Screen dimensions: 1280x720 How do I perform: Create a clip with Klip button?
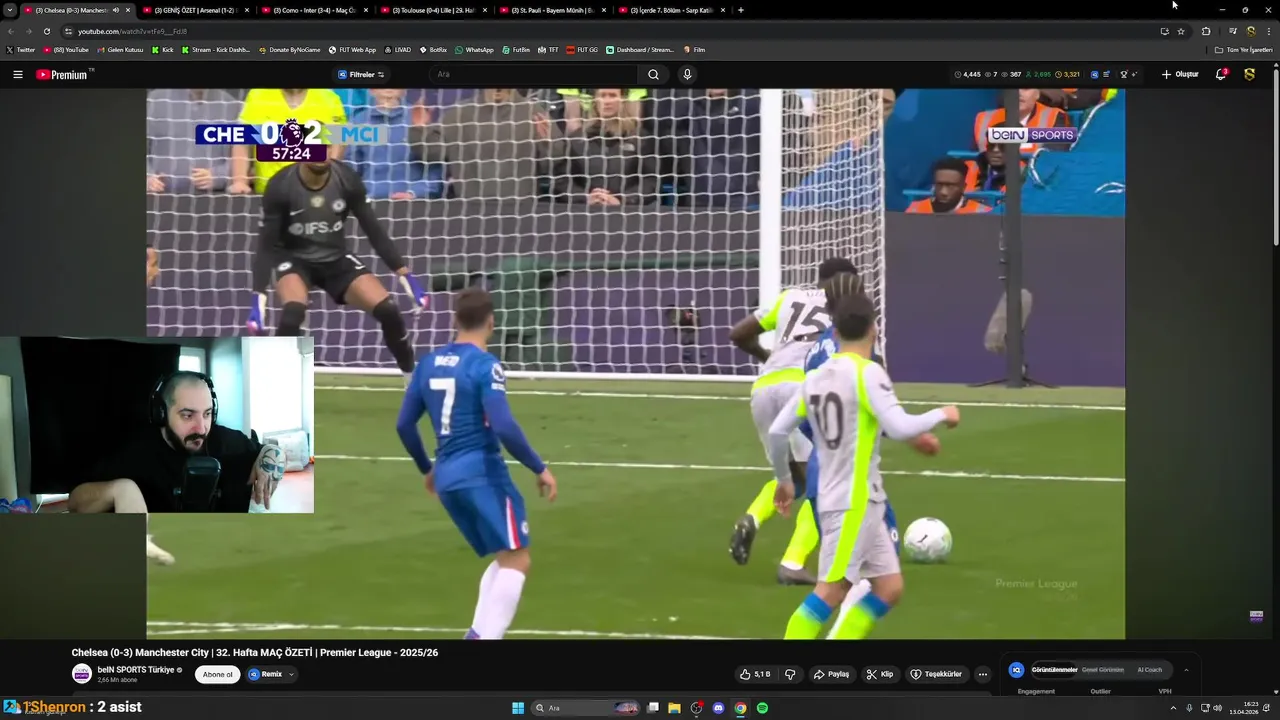point(880,674)
